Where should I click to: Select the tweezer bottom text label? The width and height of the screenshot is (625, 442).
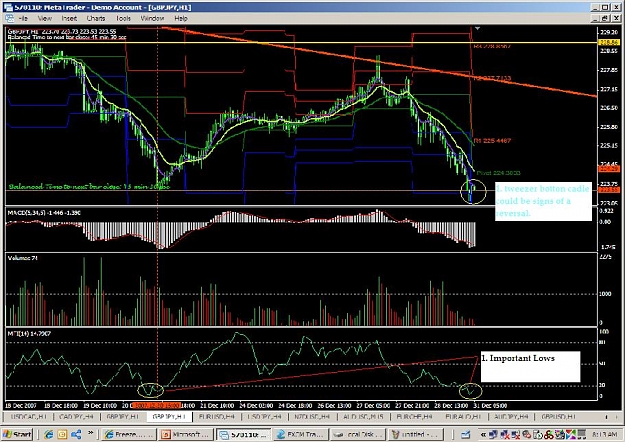click(x=542, y=201)
